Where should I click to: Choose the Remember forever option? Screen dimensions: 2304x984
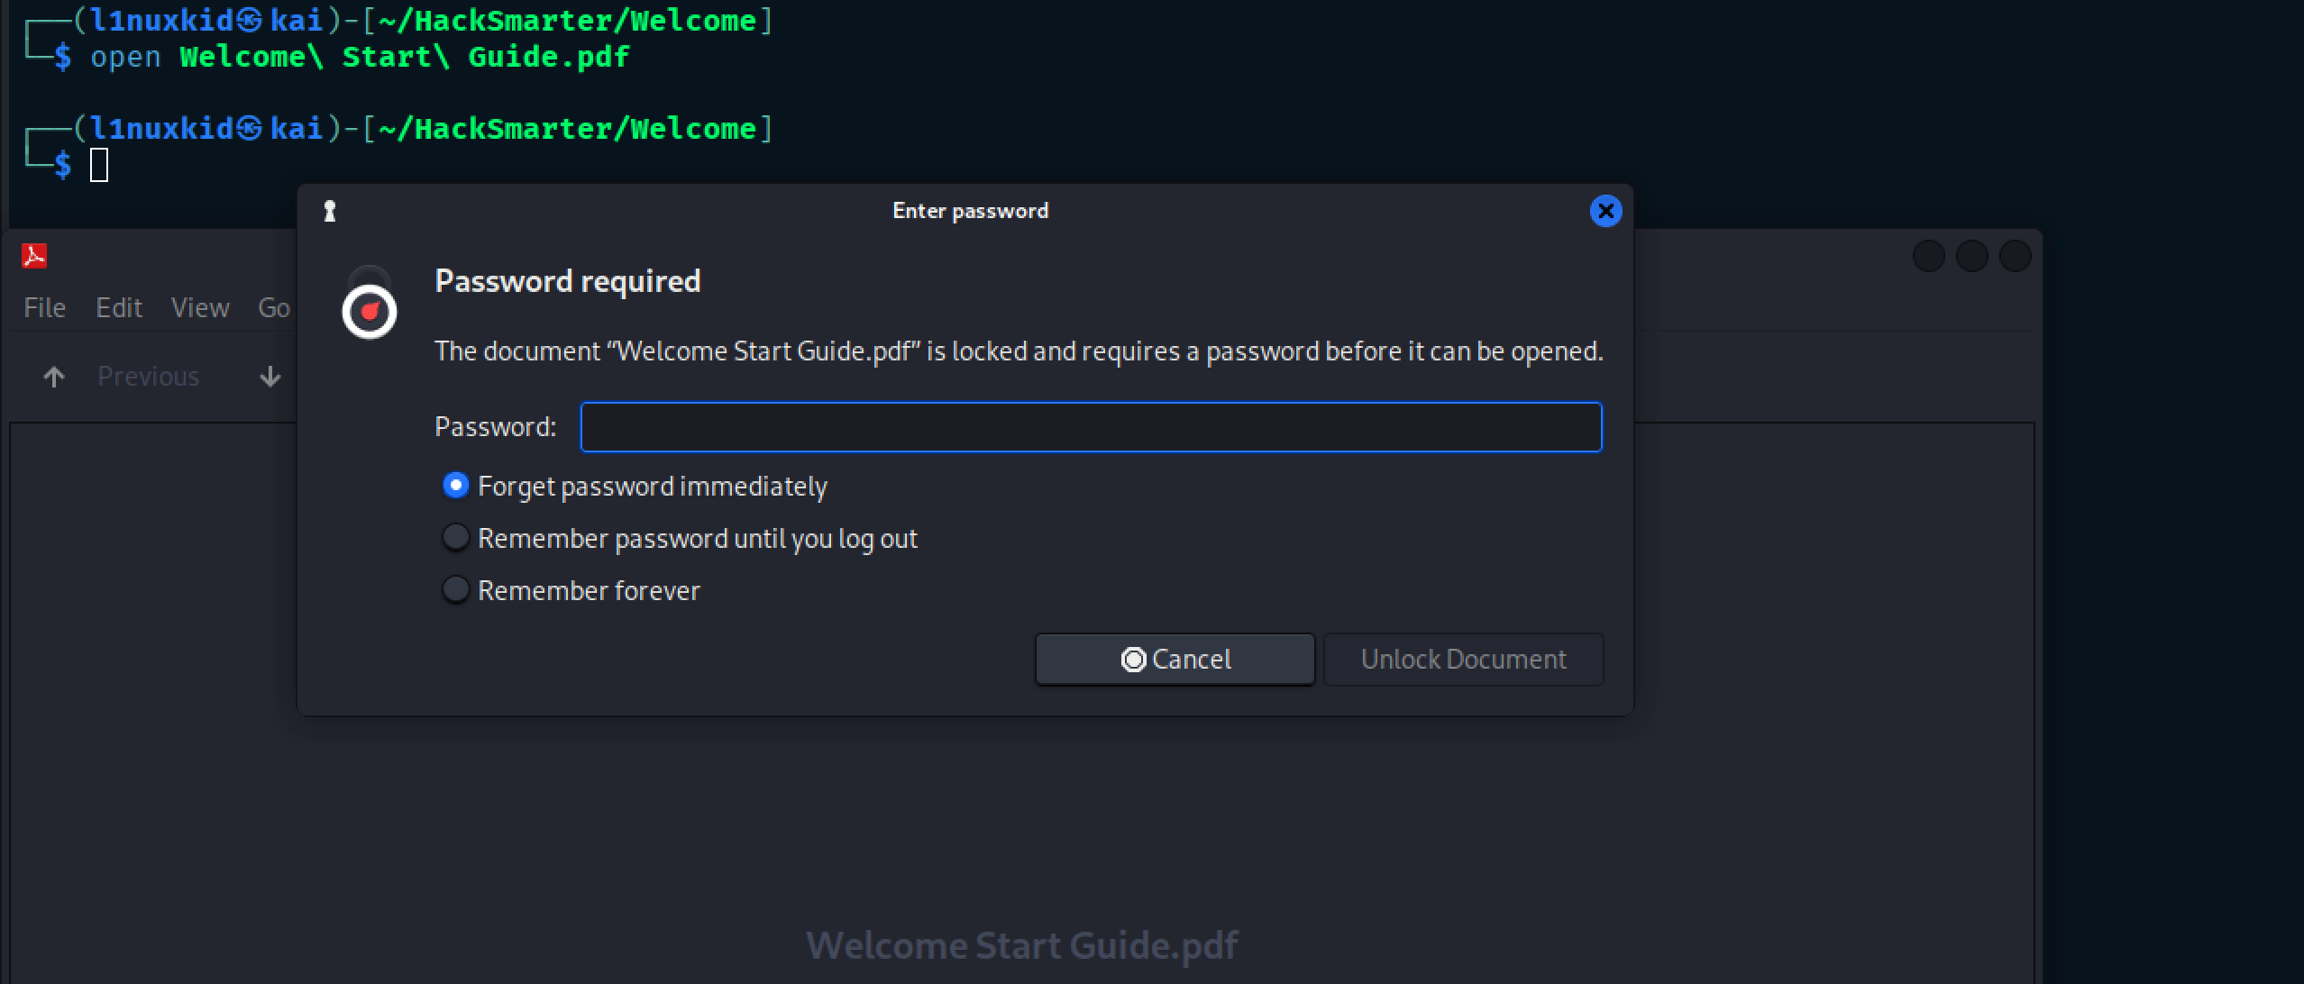tap(456, 590)
